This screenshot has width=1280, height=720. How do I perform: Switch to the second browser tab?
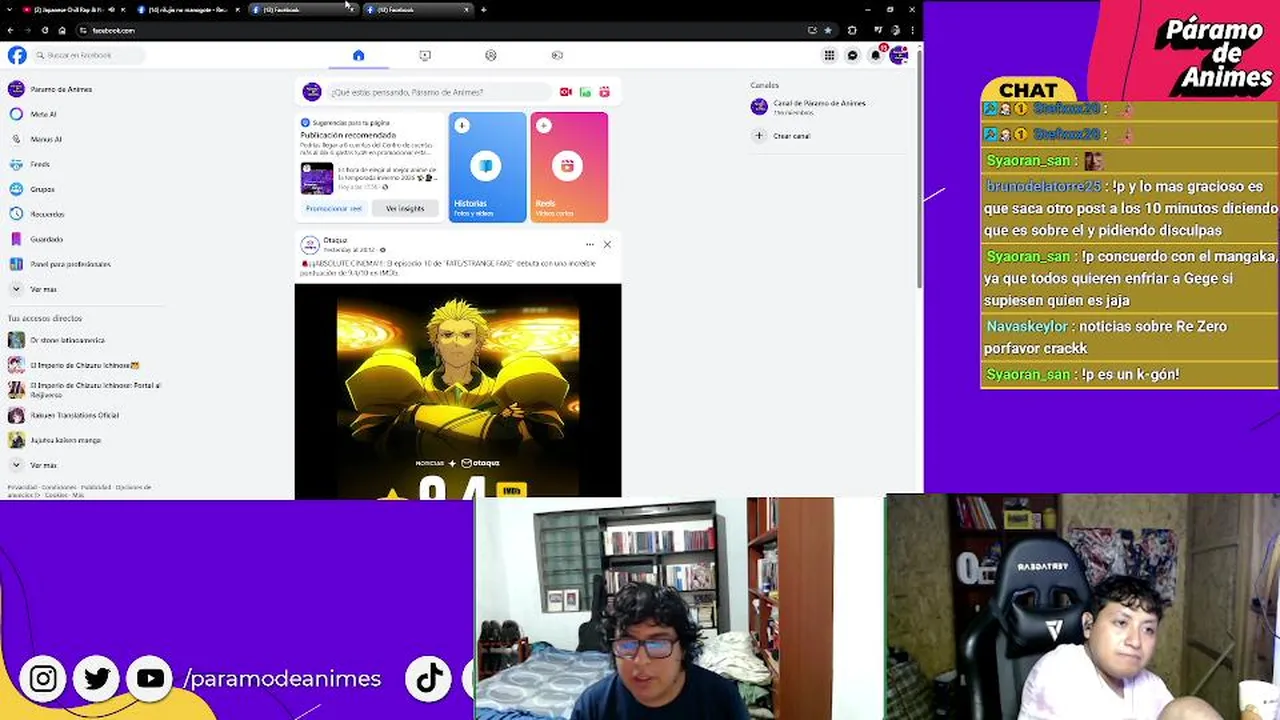coord(188,9)
